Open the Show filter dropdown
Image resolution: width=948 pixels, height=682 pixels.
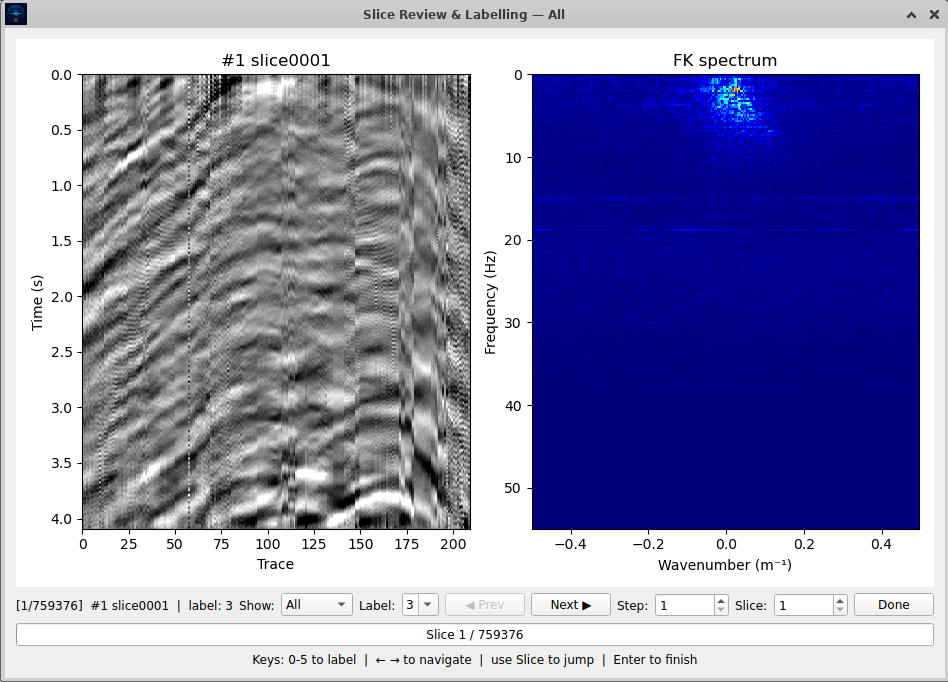317,605
